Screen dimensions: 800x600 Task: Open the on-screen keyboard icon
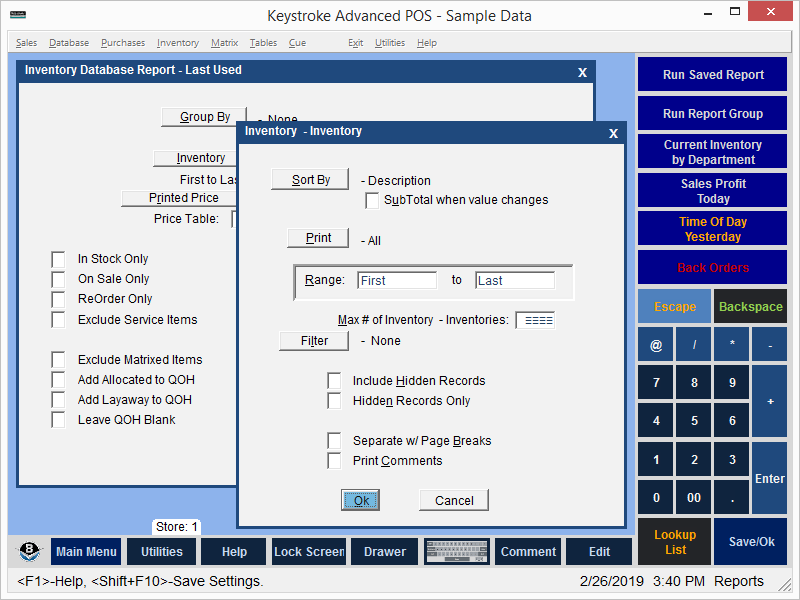[457, 552]
